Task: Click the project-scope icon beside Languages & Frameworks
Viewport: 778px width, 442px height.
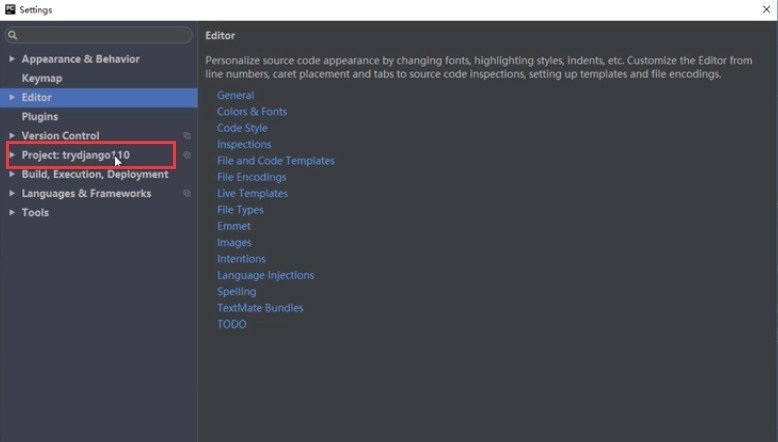Action: coord(187,194)
